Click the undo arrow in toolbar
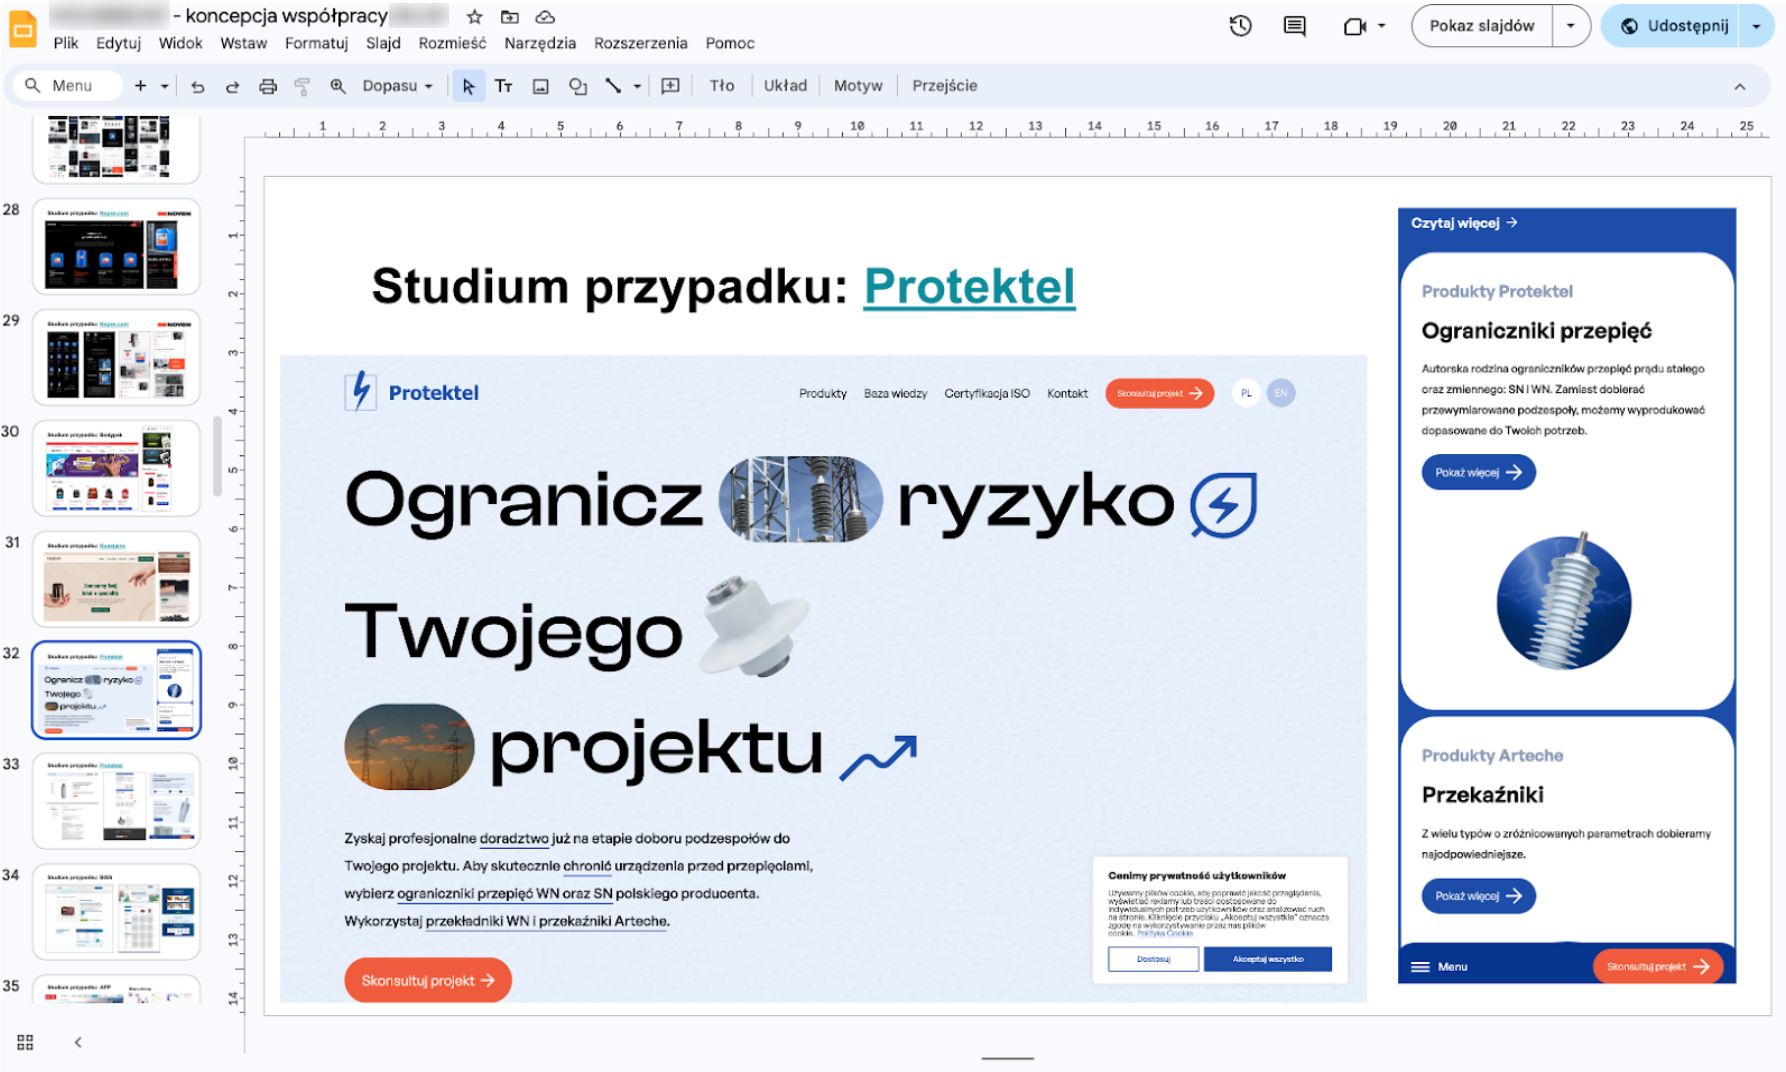 point(198,86)
